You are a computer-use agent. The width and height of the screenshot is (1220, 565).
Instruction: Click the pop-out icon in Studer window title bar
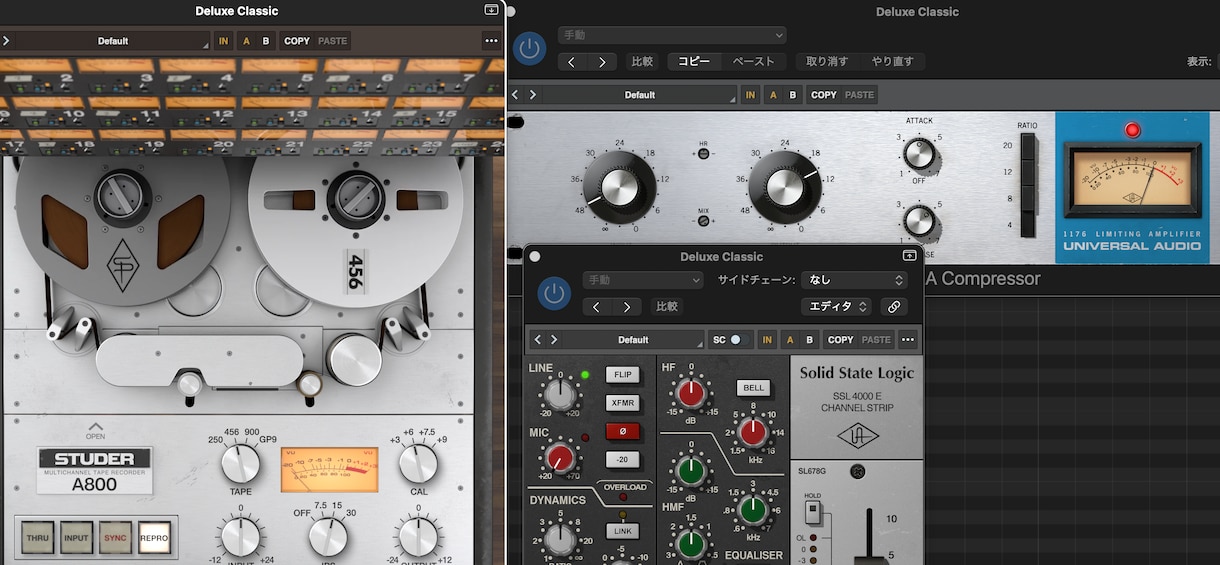491,10
